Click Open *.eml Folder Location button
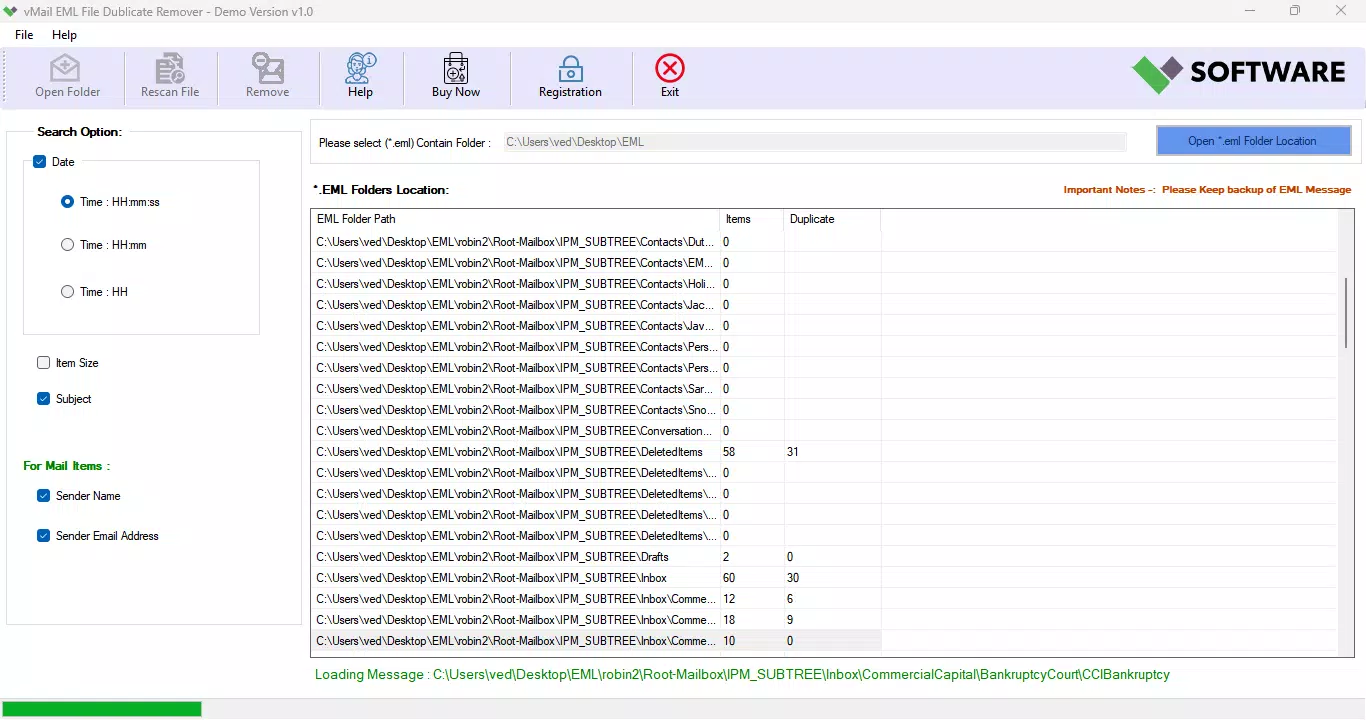The width and height of the screenshot is (1366, 720). click(1253, 141)
